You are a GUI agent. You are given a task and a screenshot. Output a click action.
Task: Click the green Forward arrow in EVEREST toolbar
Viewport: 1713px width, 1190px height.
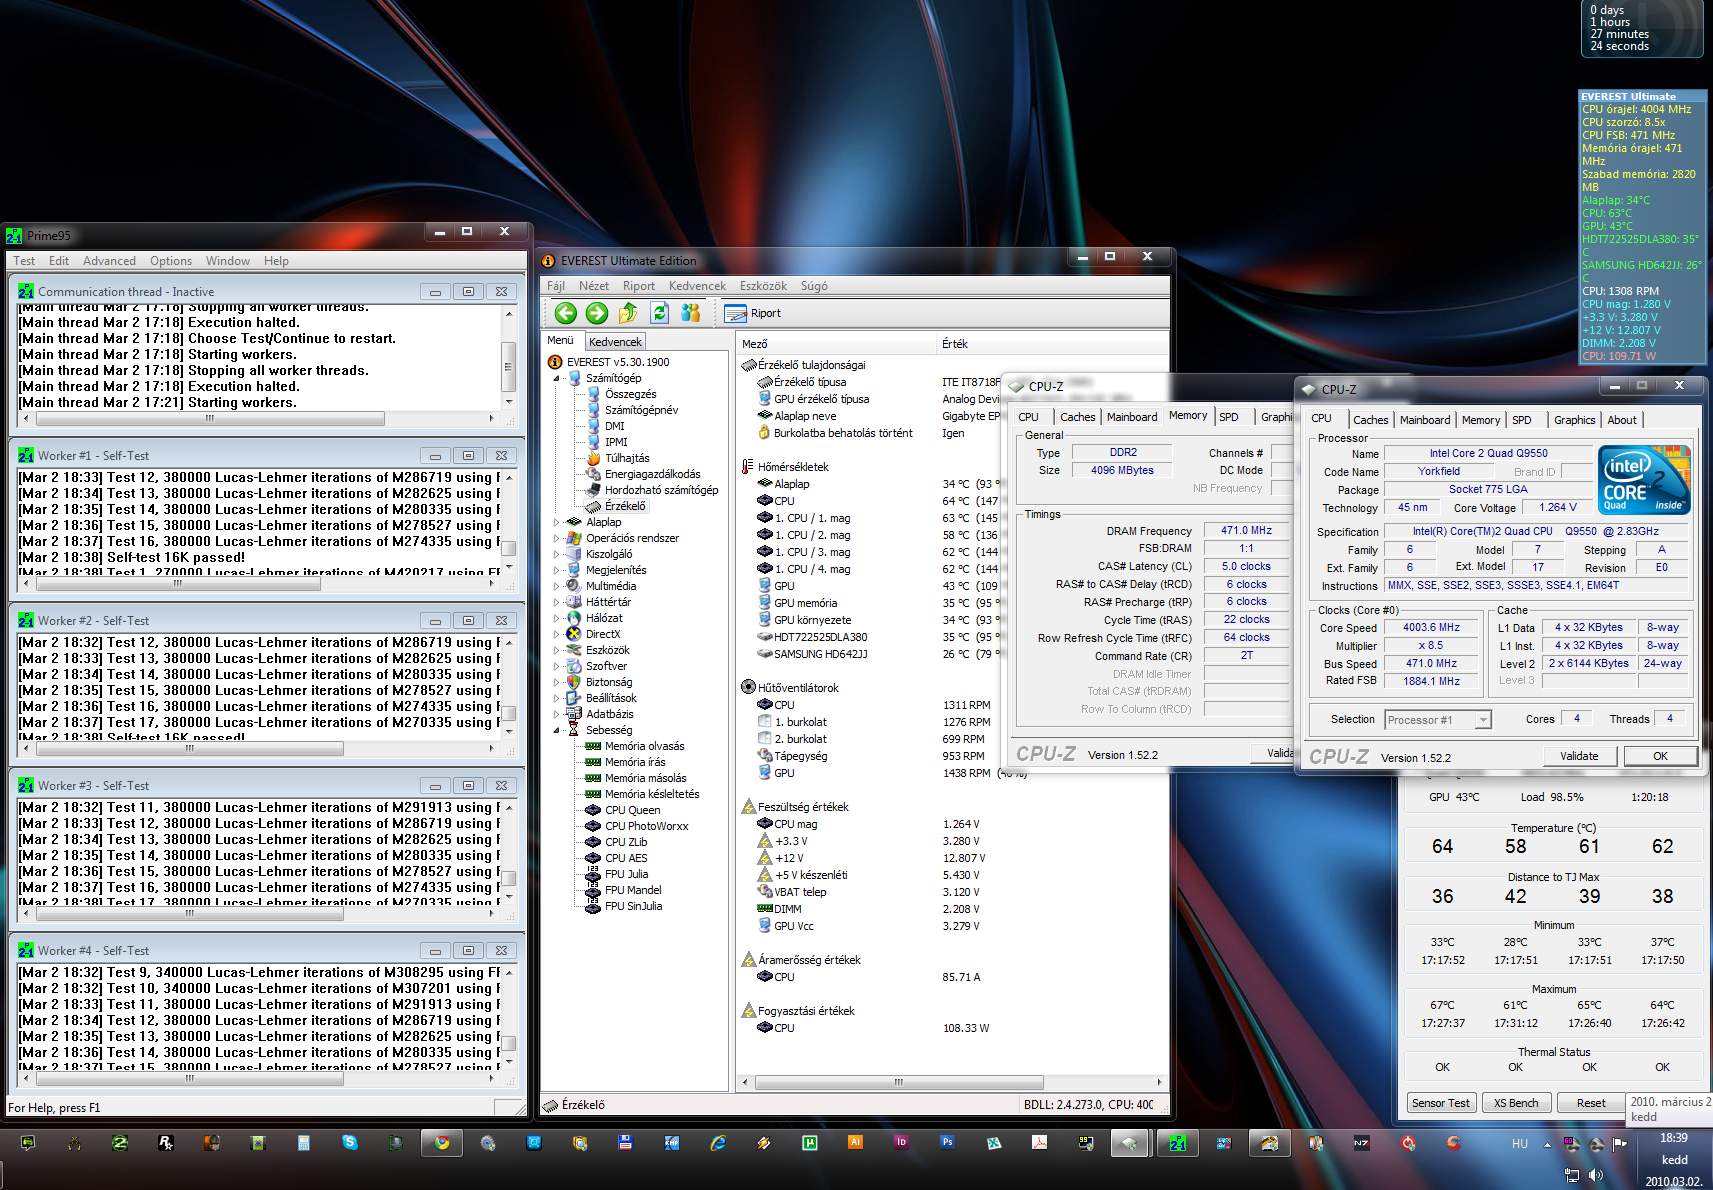[597, 313]
